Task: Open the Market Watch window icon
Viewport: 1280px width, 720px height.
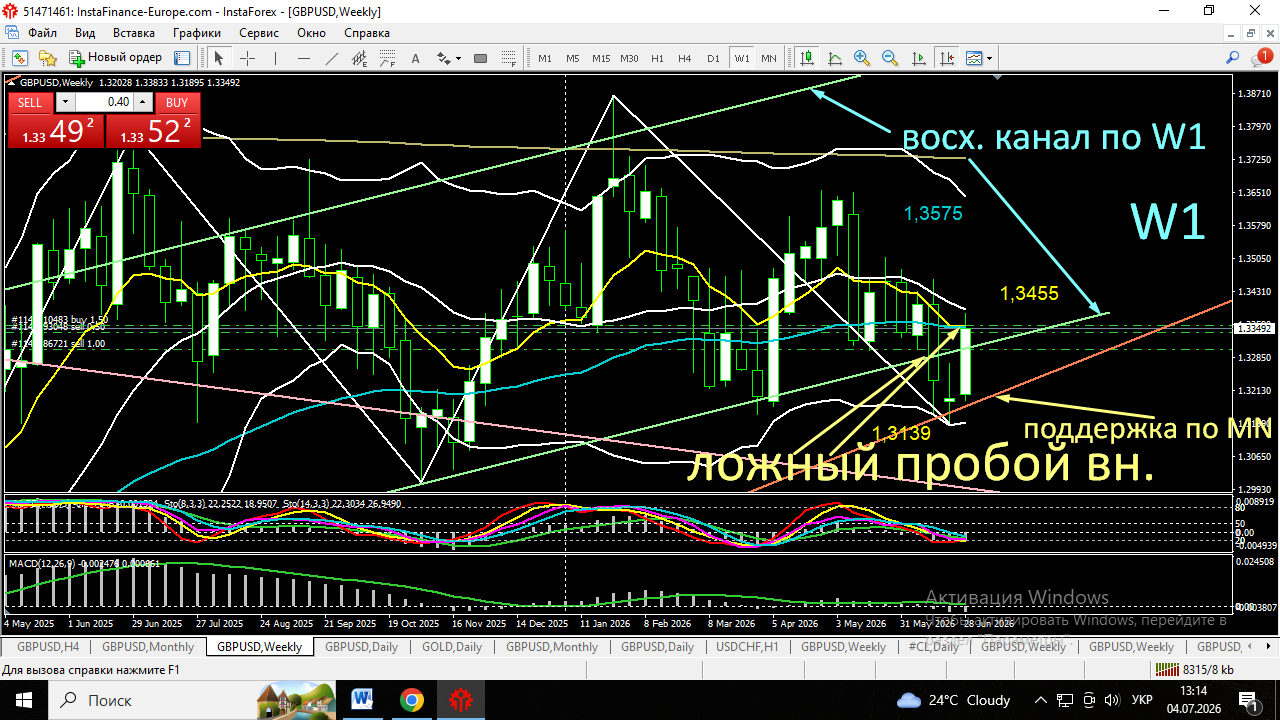Action: tap(20, 58)
